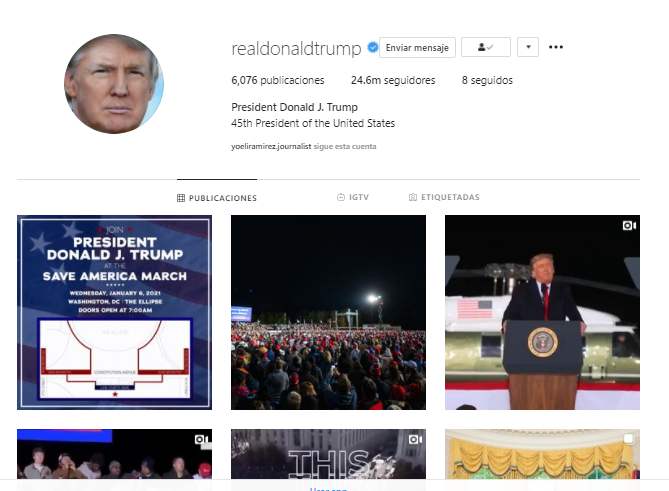669x491 pixels.
Task: Open the Save America March post
Action: 114,312
